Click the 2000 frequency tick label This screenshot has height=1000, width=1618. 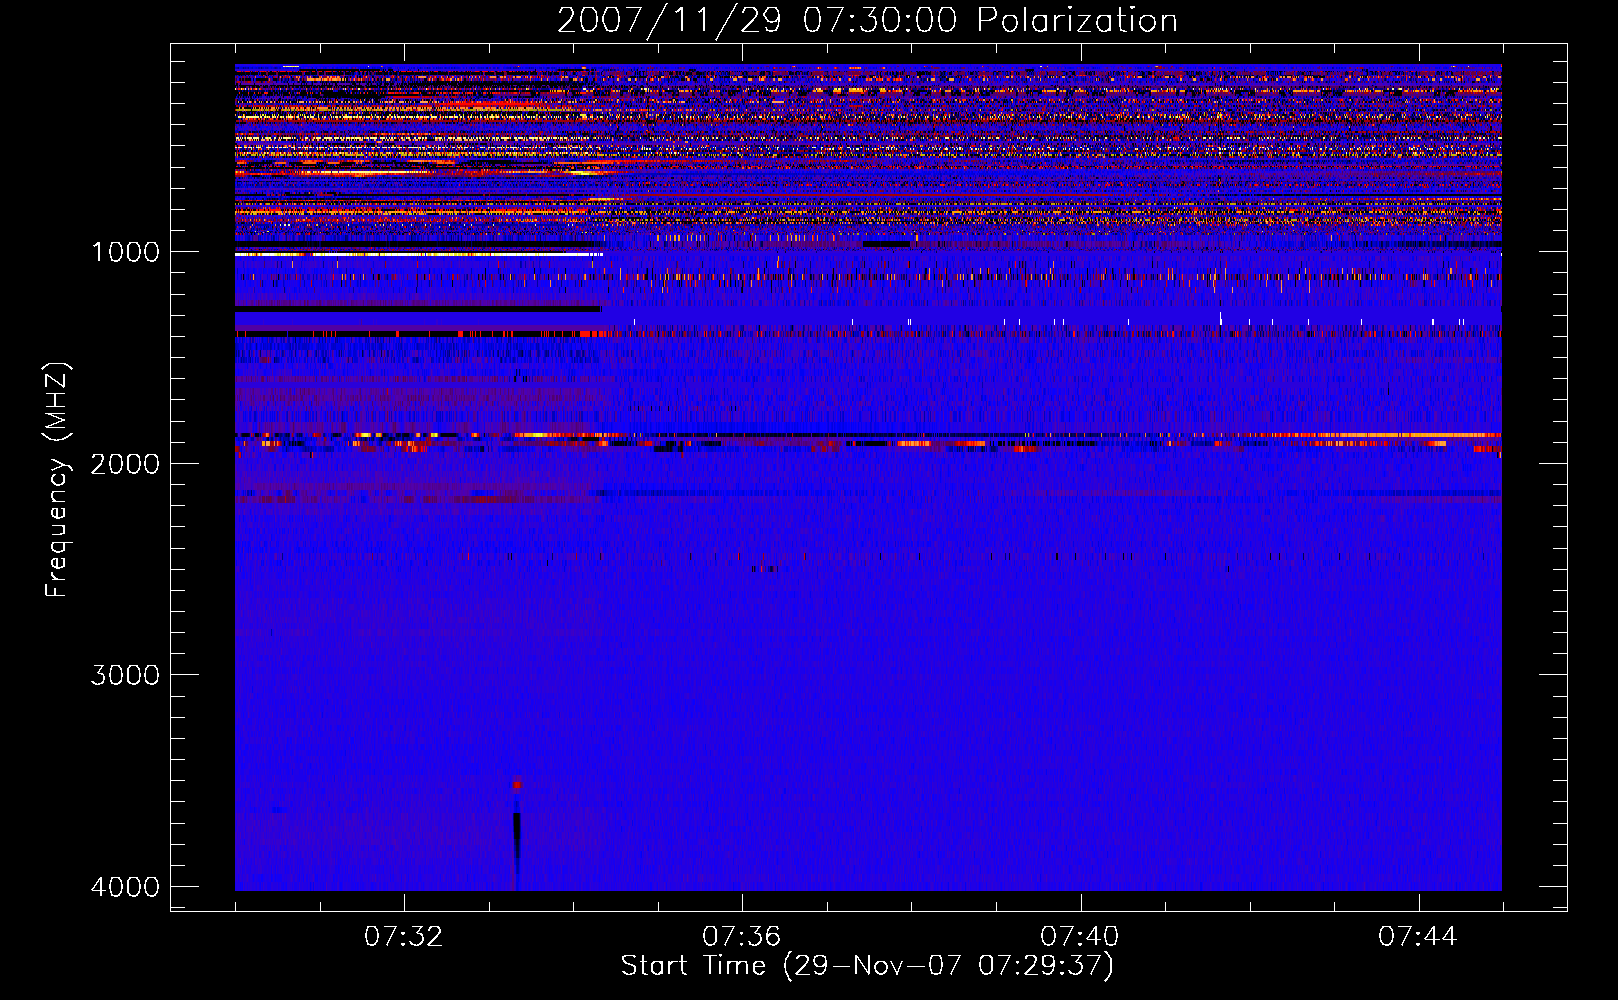tap(125, 463)
